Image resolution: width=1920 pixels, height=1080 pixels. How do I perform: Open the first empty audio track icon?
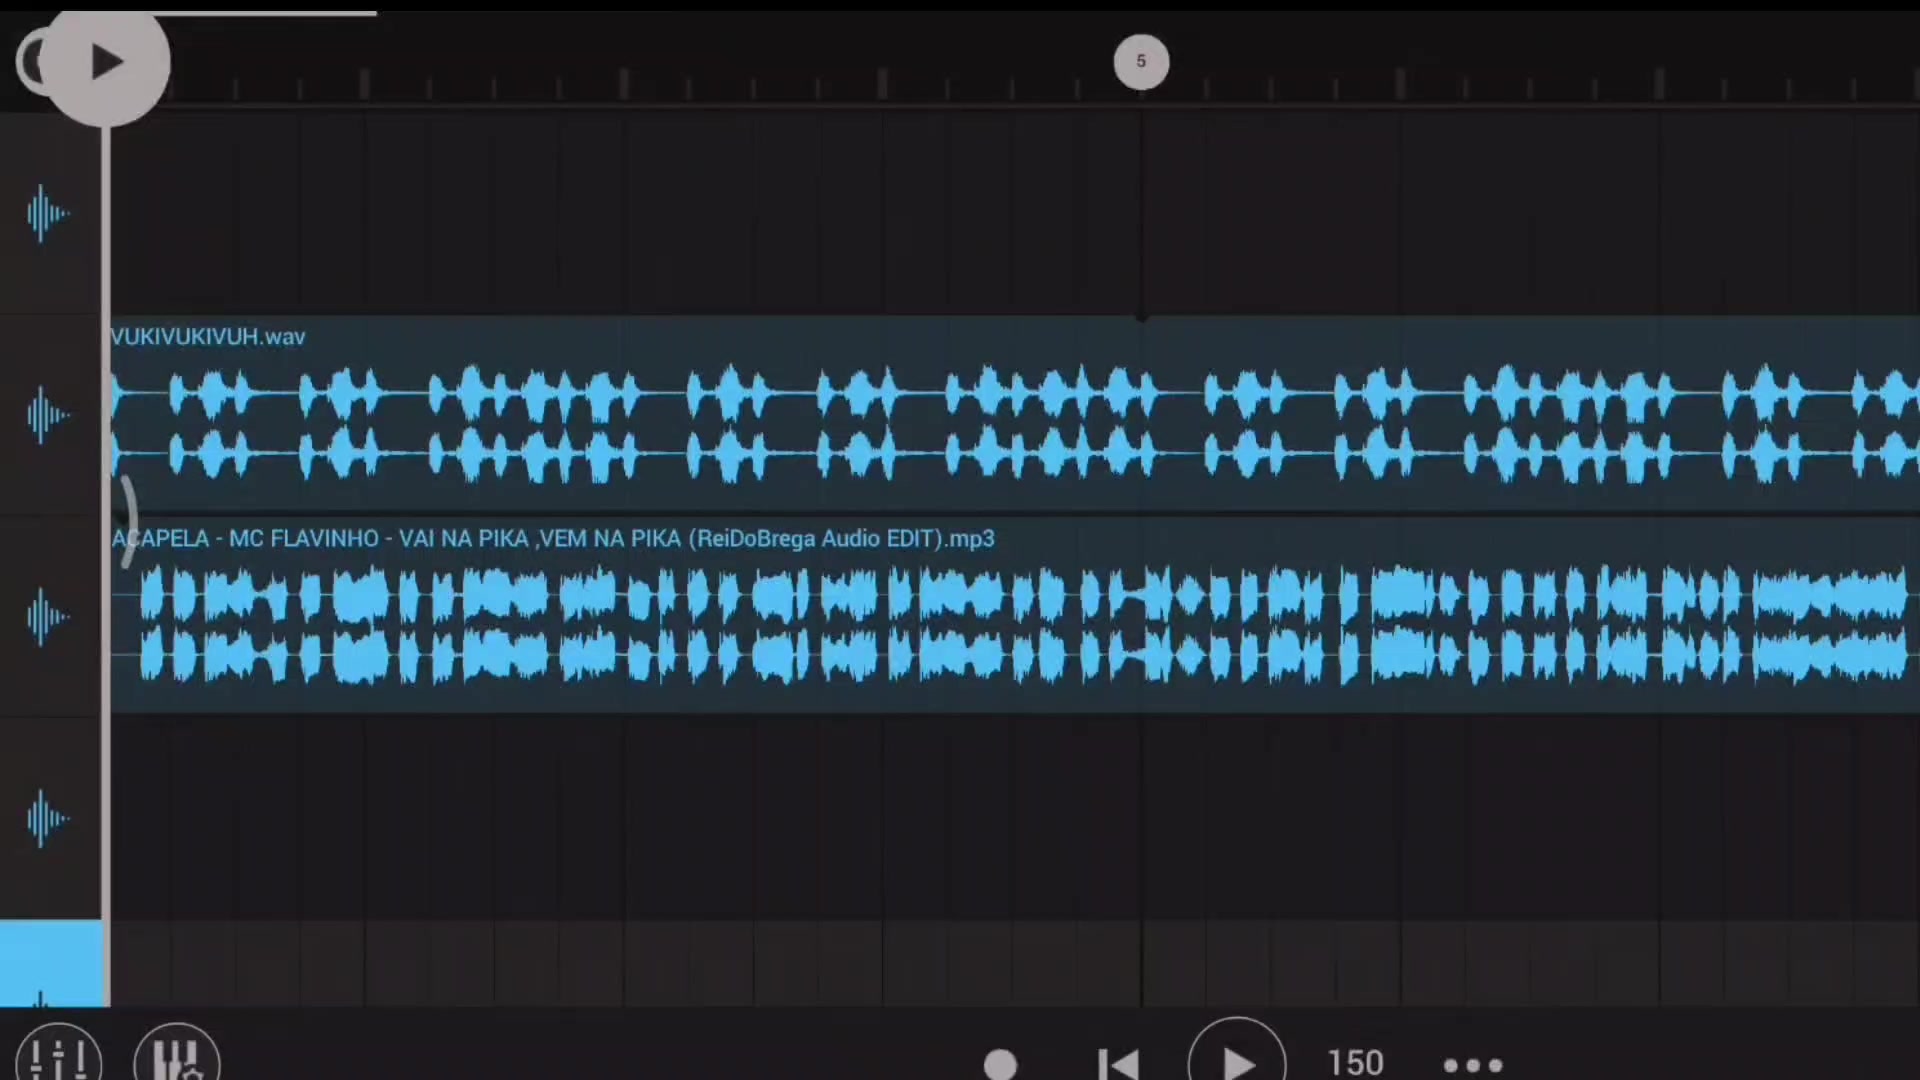click(x=47, y=213)
